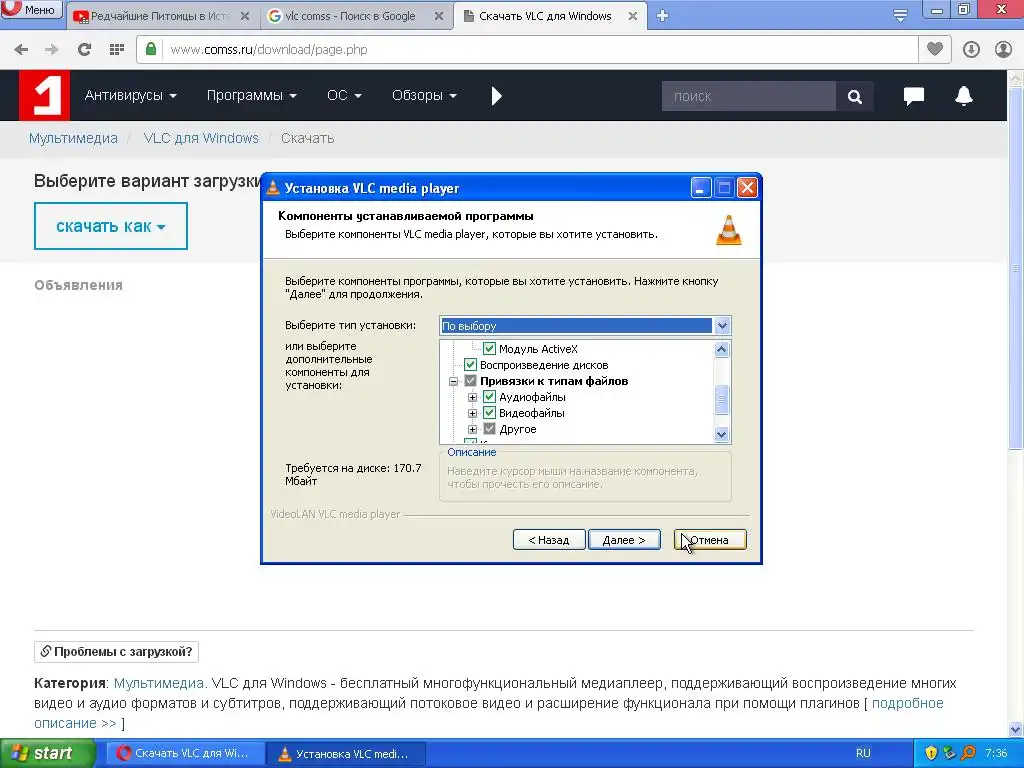Screen dimensions: 1024x768
Task: Click the browser forward arrow
Action: (x=52, y=50)
